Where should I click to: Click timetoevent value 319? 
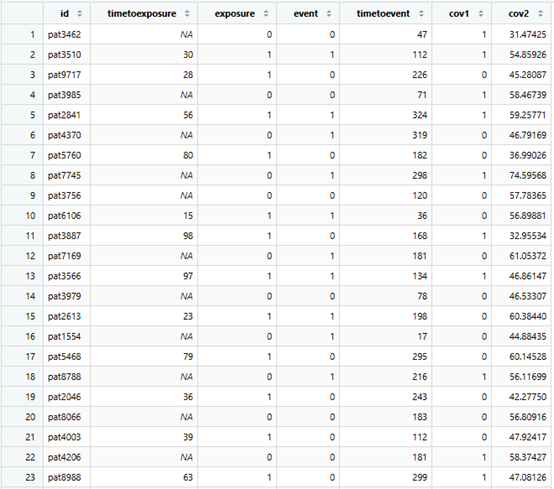[x=419, y=135]
